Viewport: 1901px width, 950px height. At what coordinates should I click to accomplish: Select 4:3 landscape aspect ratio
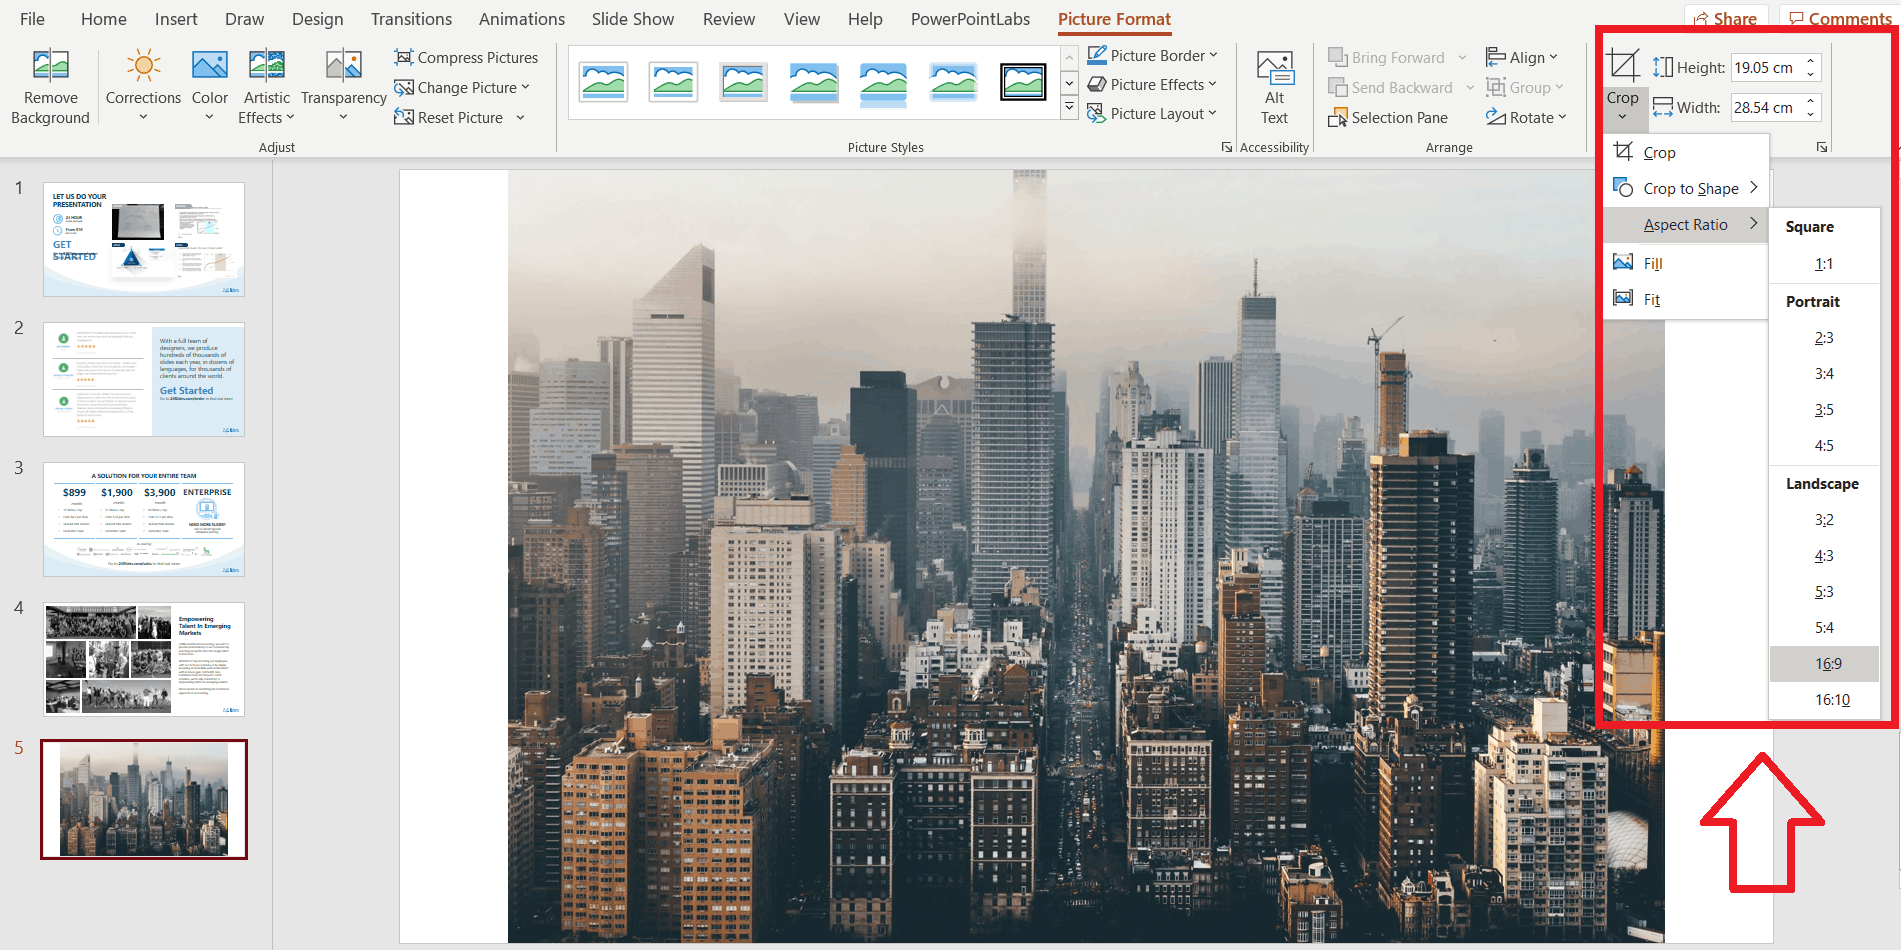1824,556
